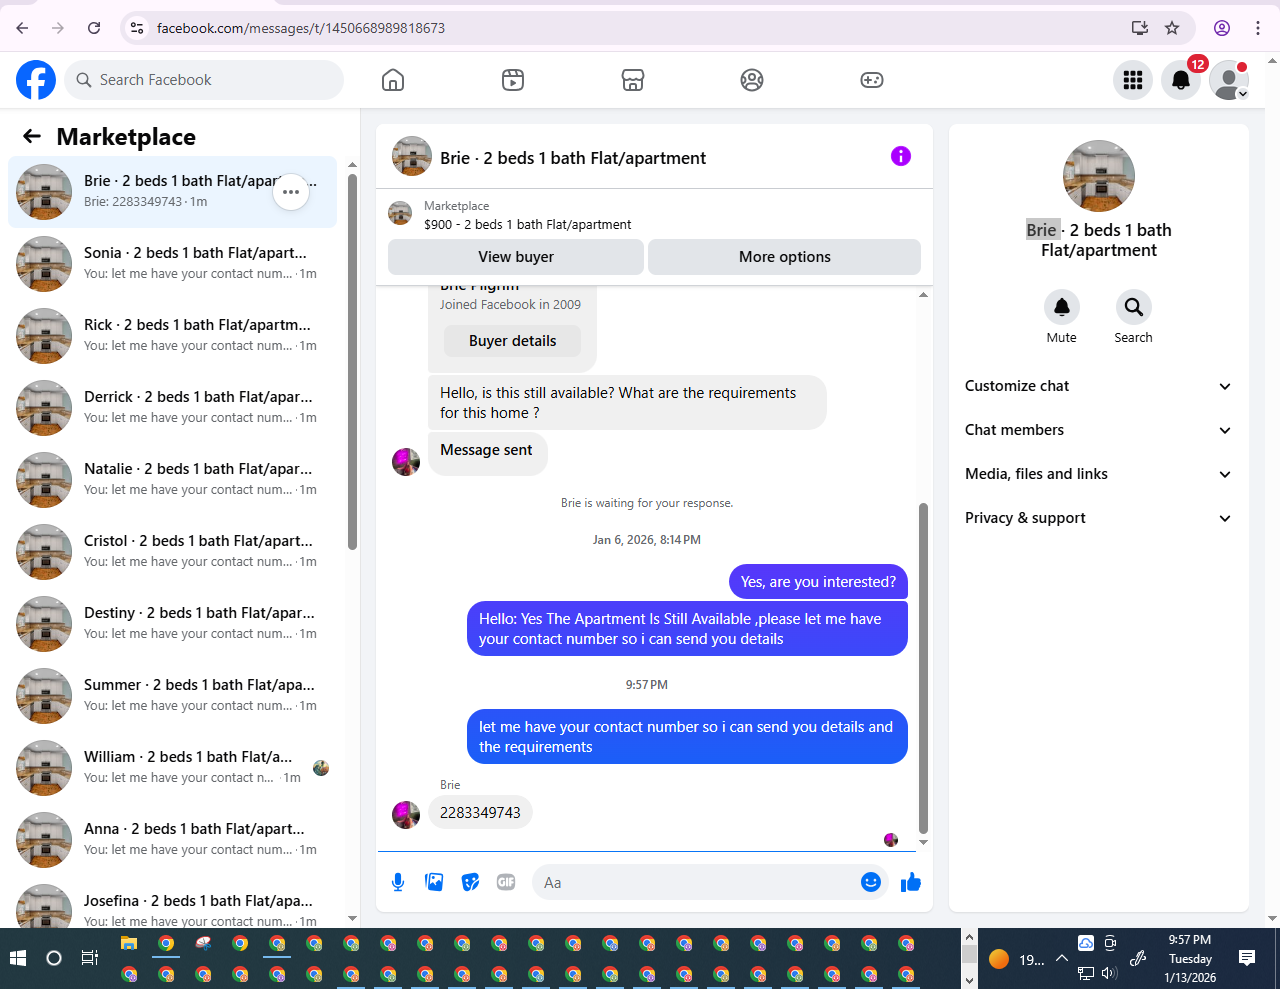This screenshot has height=989, width=1280.
Task: Open the Groups icon in top navigation
Action: pos(752,80)
